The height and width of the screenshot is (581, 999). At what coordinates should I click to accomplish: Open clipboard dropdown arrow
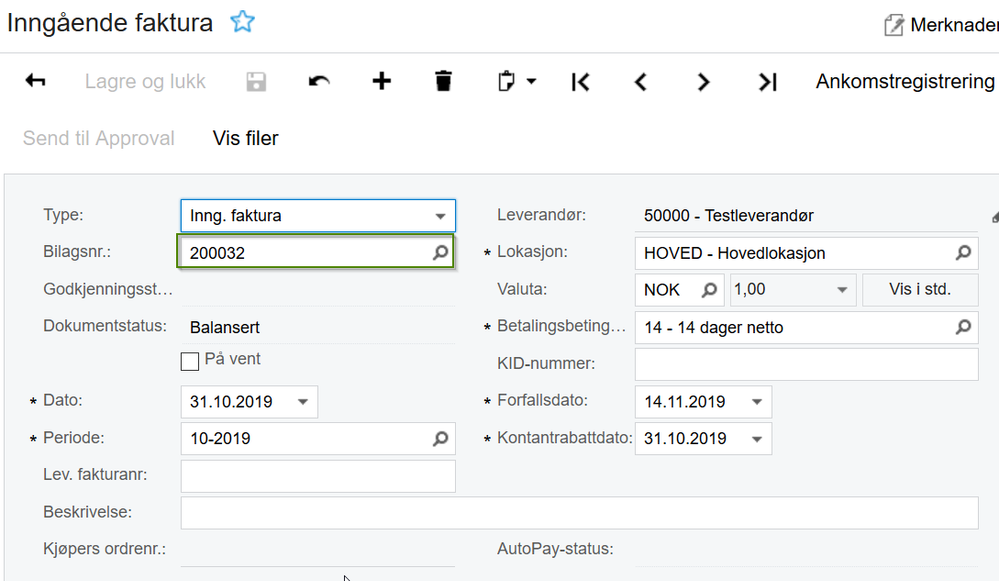pyautogui.click(x=531, y=82)
